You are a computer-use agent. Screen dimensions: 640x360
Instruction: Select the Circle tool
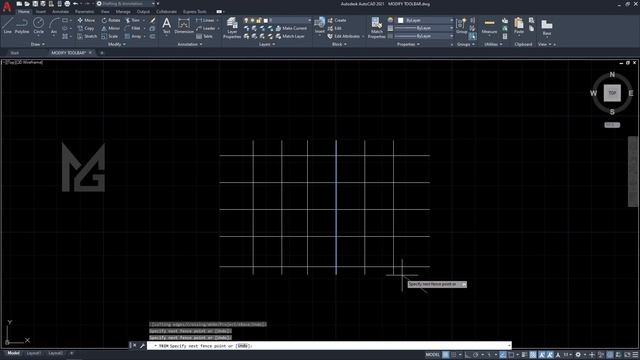click(x=38, y=25)
